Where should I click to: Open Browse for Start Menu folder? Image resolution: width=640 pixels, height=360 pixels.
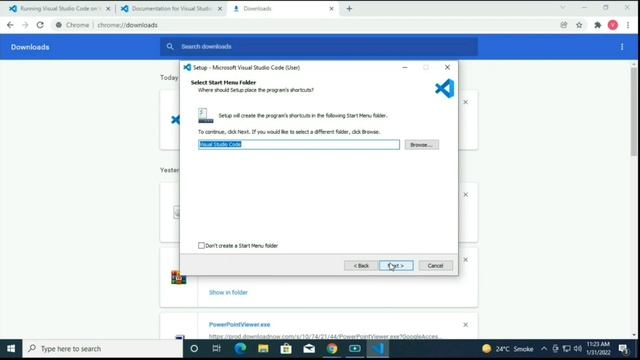pyautogui.click(x=422, y=145)
